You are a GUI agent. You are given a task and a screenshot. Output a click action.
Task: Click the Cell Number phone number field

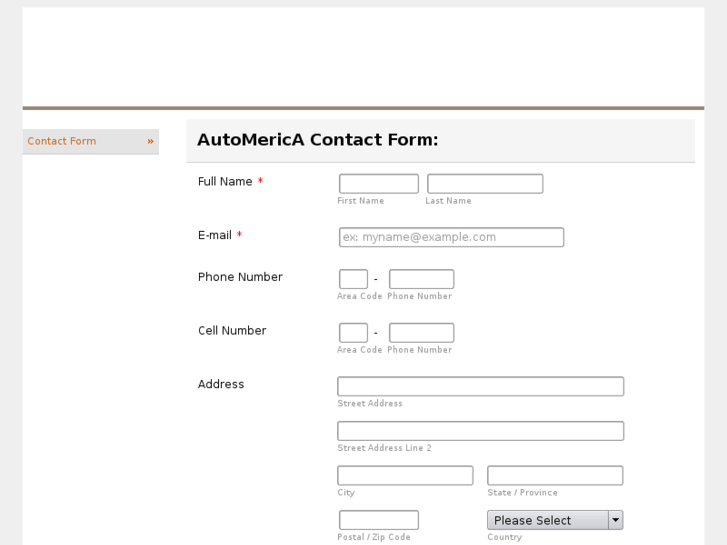pos(421,333)
